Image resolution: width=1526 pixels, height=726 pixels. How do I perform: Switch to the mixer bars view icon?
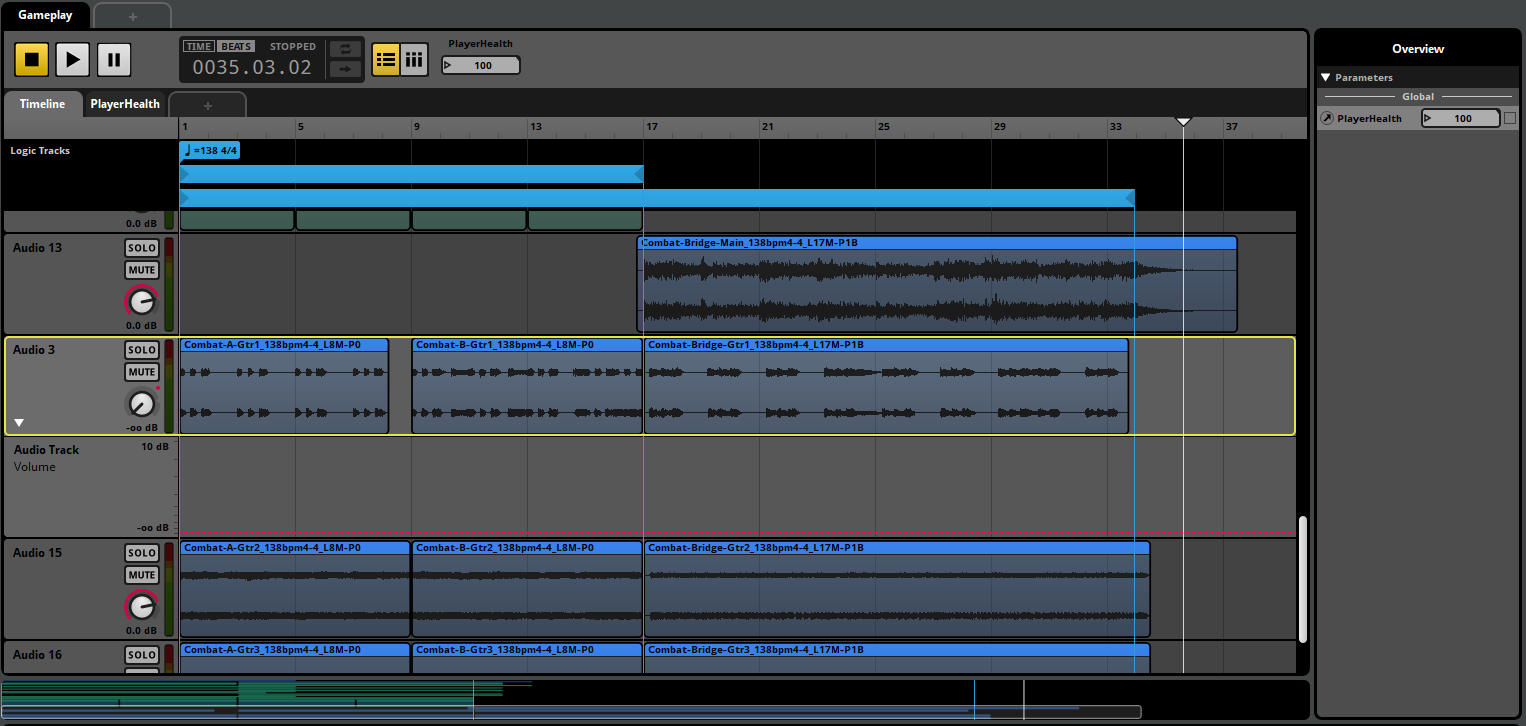[414, 60]
